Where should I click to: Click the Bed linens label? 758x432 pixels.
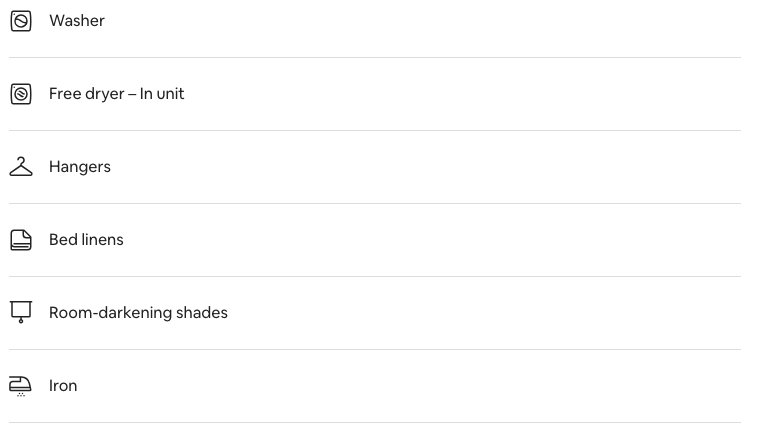(x=86, y=240)
